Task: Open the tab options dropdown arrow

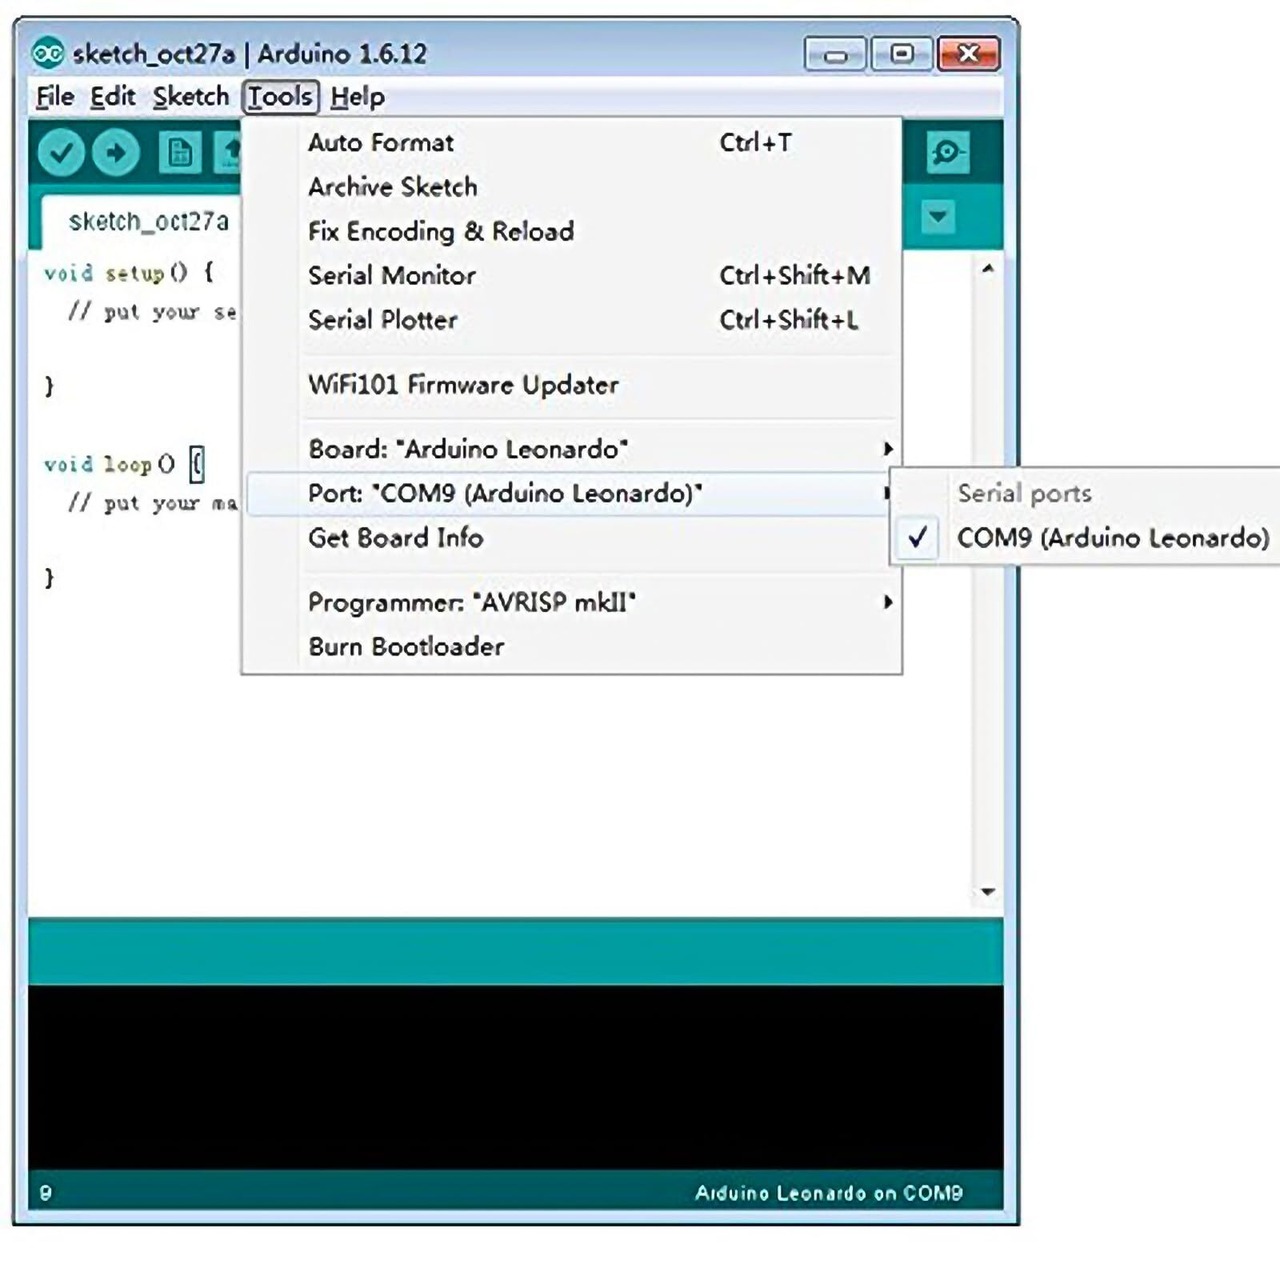Action: pyautogui.click(x=938, y=216)
